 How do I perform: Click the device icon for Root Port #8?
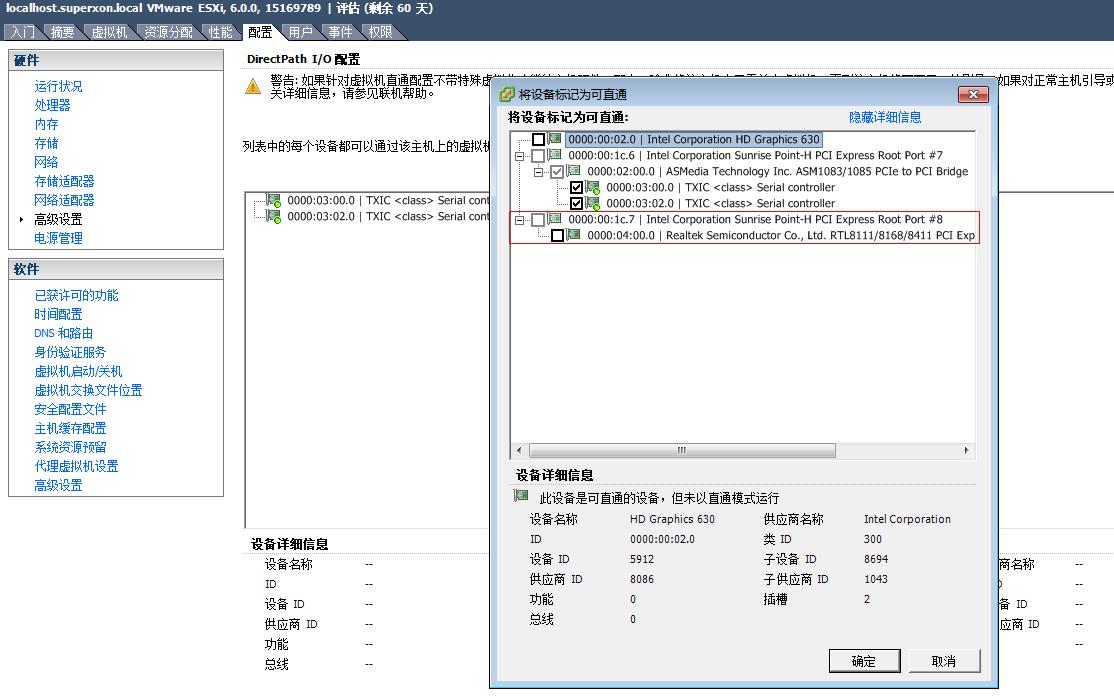(x=555, y=219)
